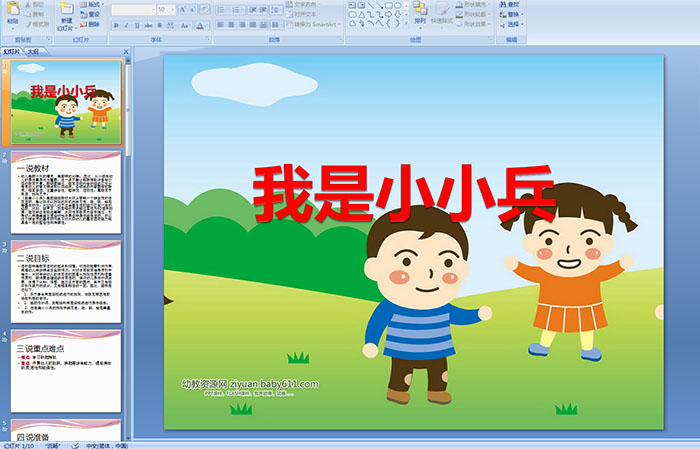700x449 pixels.
Task: Select slide 4 thumbnail 三说重点难点
Action: (x=66, y=370)
